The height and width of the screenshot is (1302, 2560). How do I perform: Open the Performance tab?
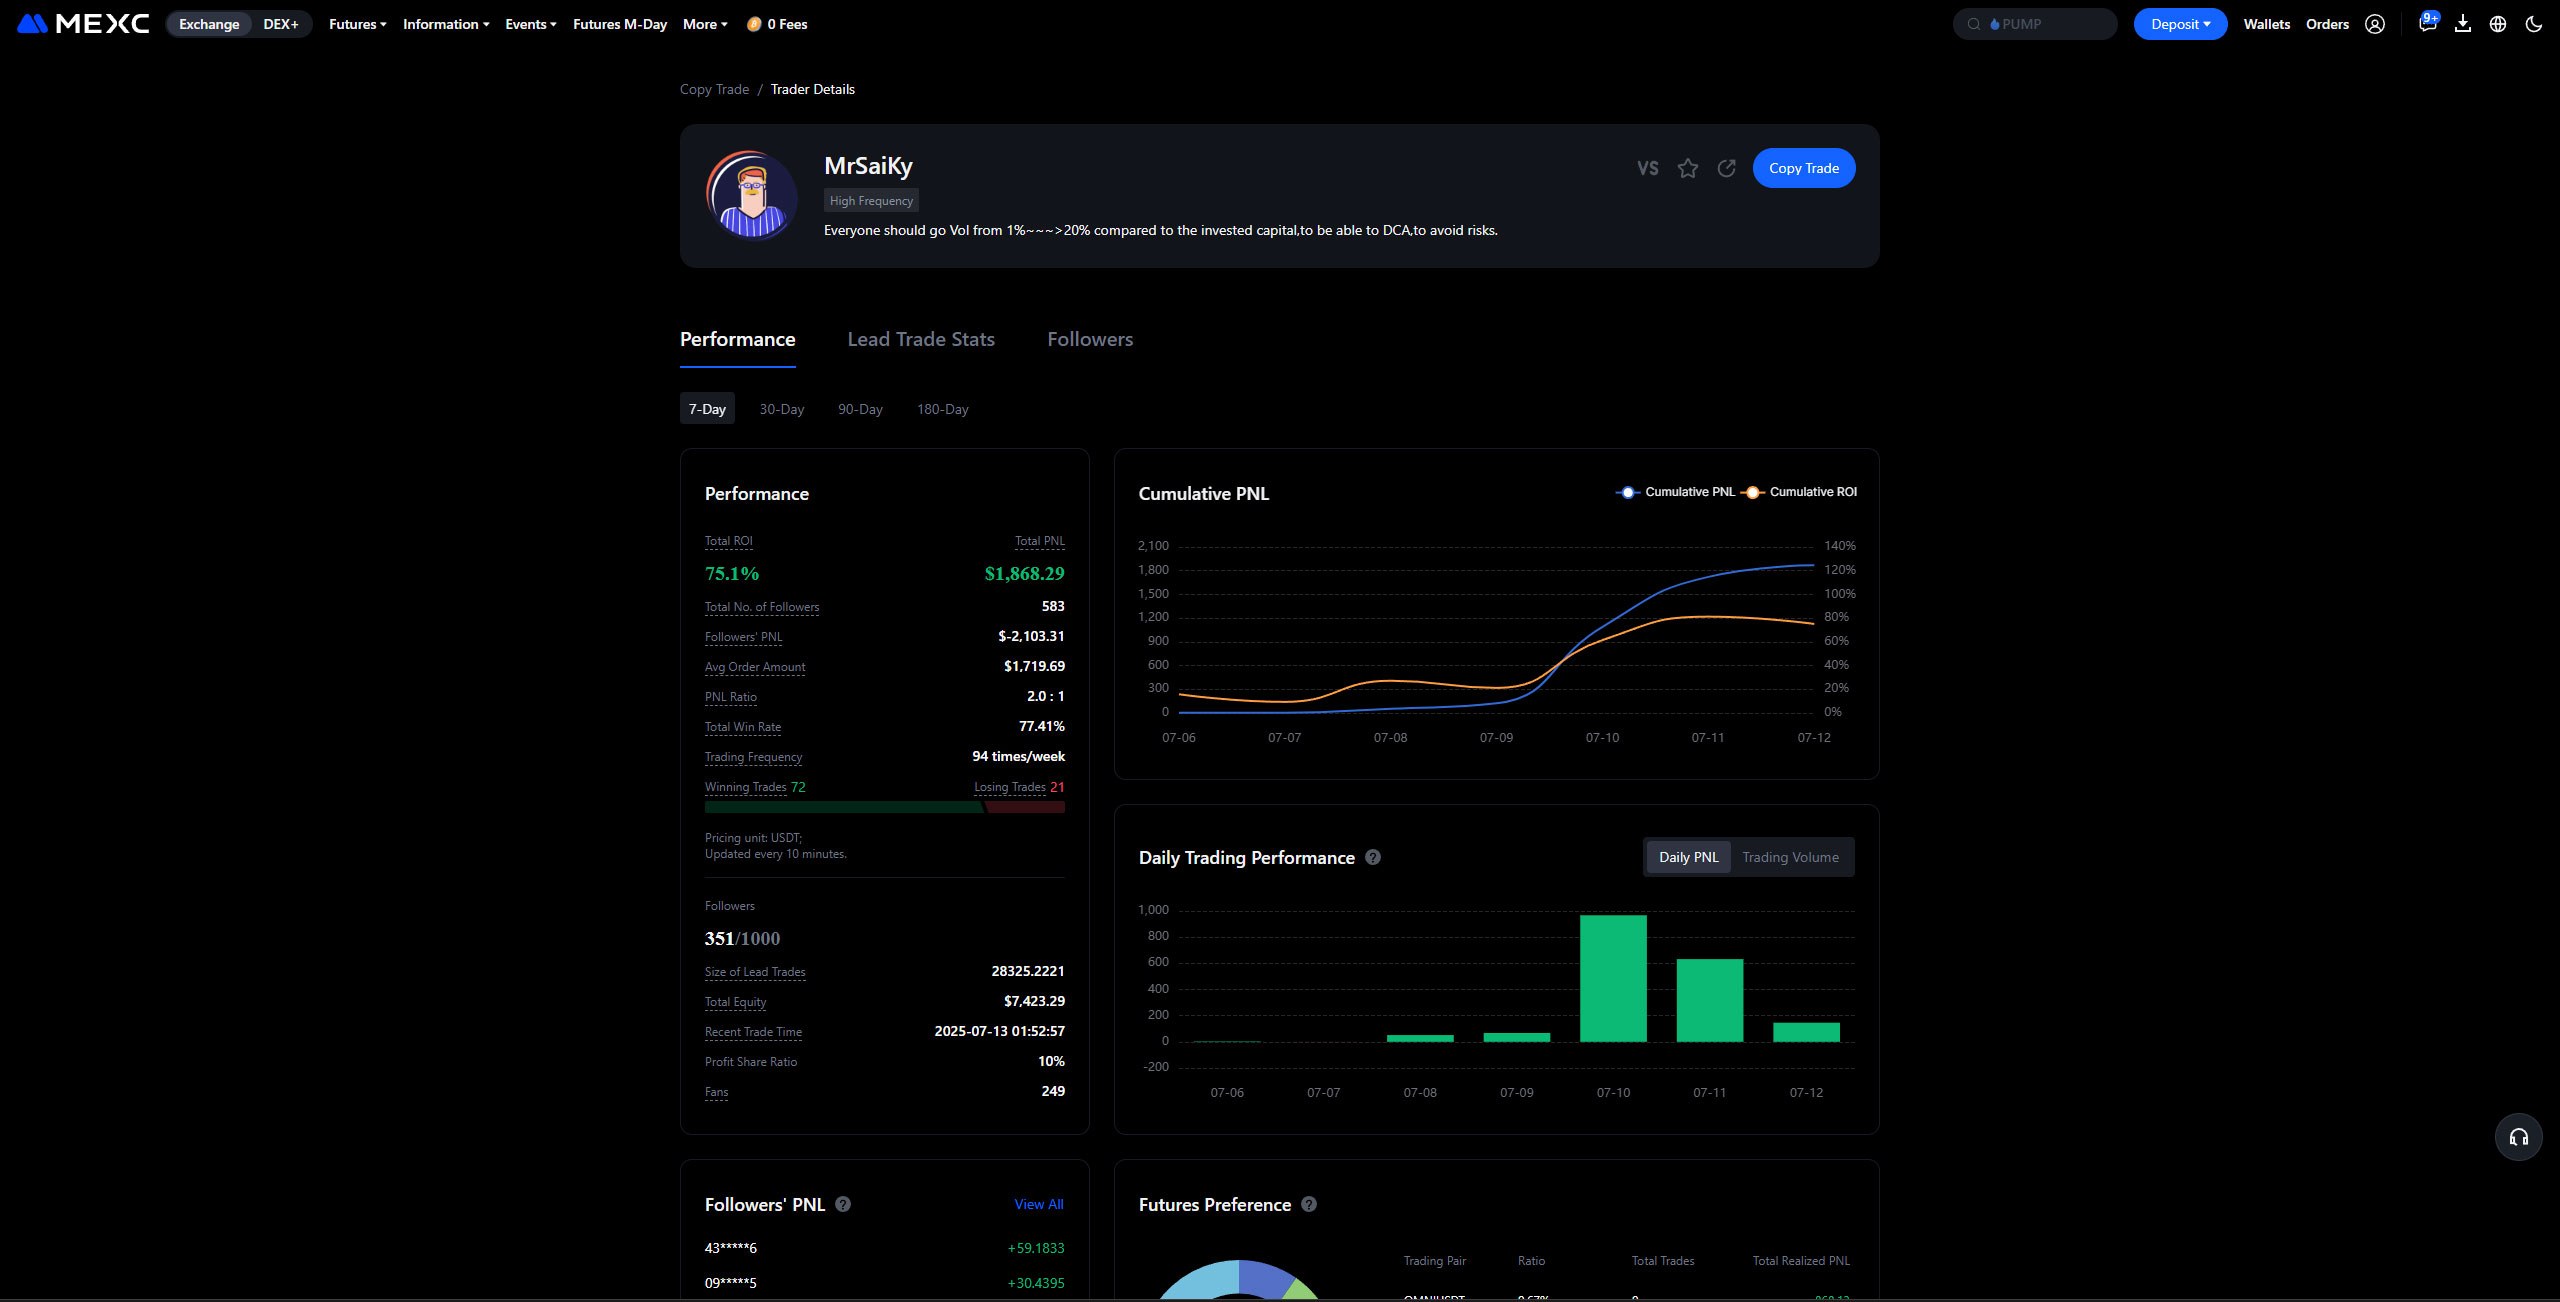click(738, 340)
